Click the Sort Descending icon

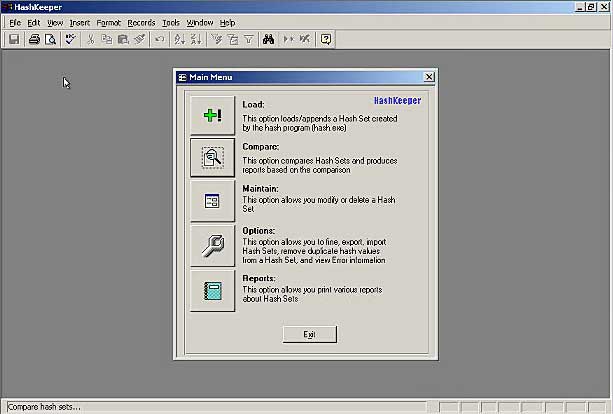196,39
